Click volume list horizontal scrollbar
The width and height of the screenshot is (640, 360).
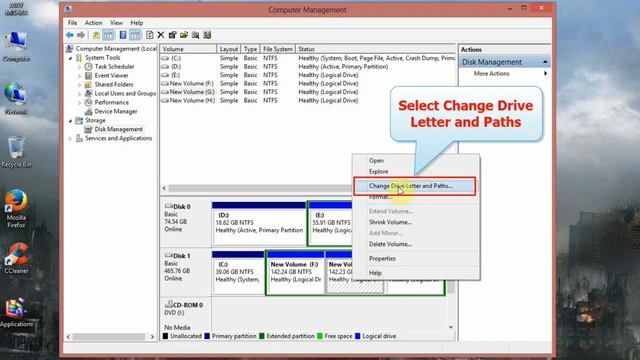point(260,188)
